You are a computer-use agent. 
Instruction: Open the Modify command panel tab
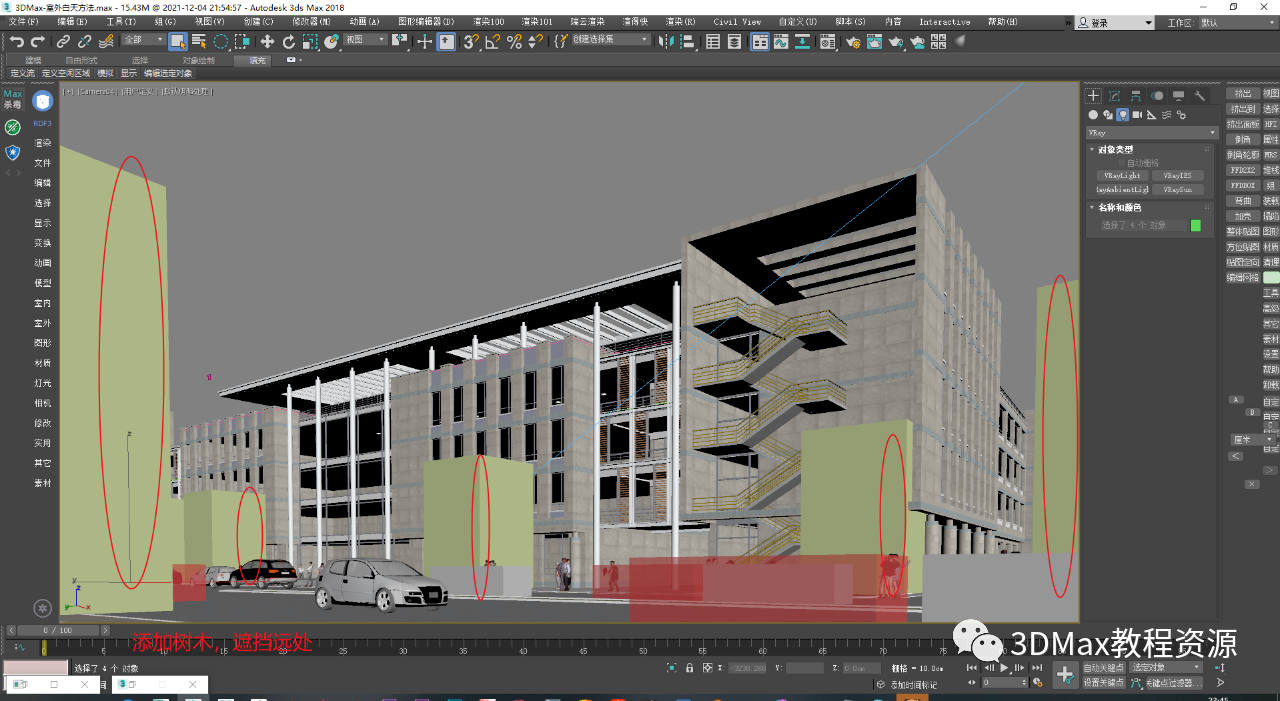tap(1114, 96)
